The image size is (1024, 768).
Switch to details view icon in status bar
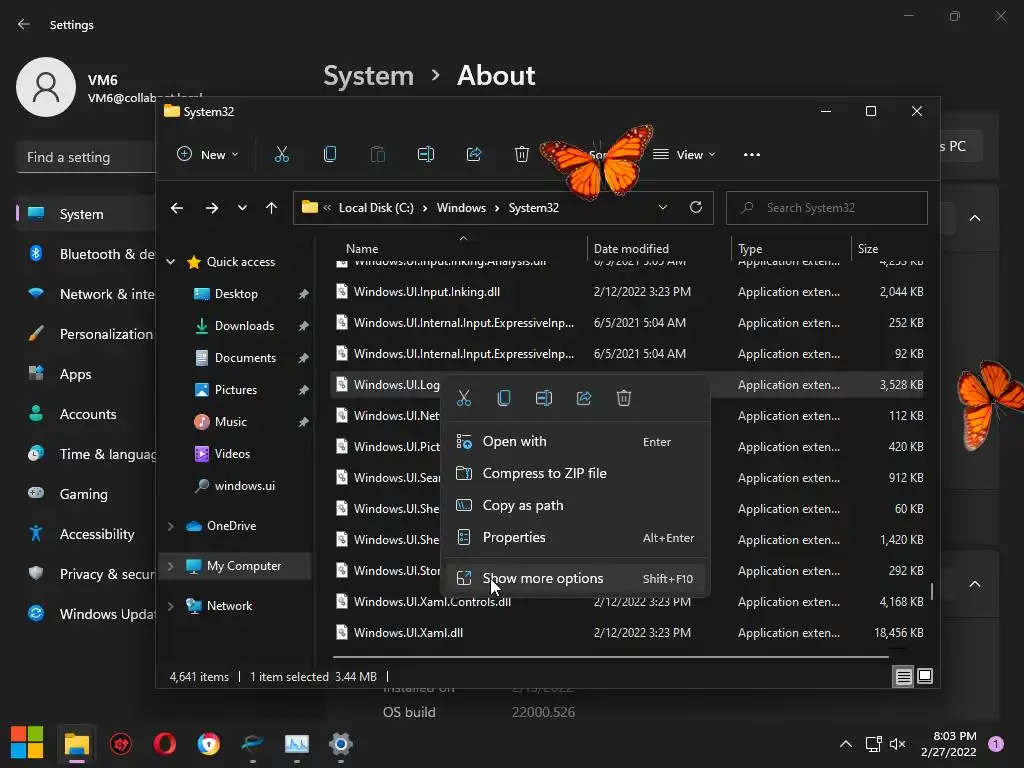click(903, 677)
